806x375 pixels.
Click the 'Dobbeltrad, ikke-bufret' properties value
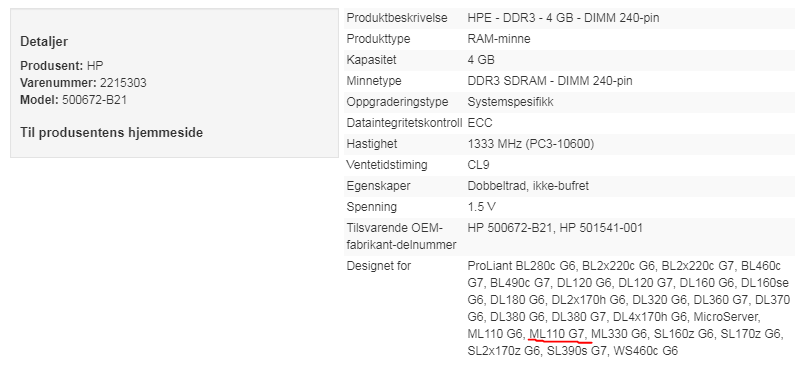point(528,186)
